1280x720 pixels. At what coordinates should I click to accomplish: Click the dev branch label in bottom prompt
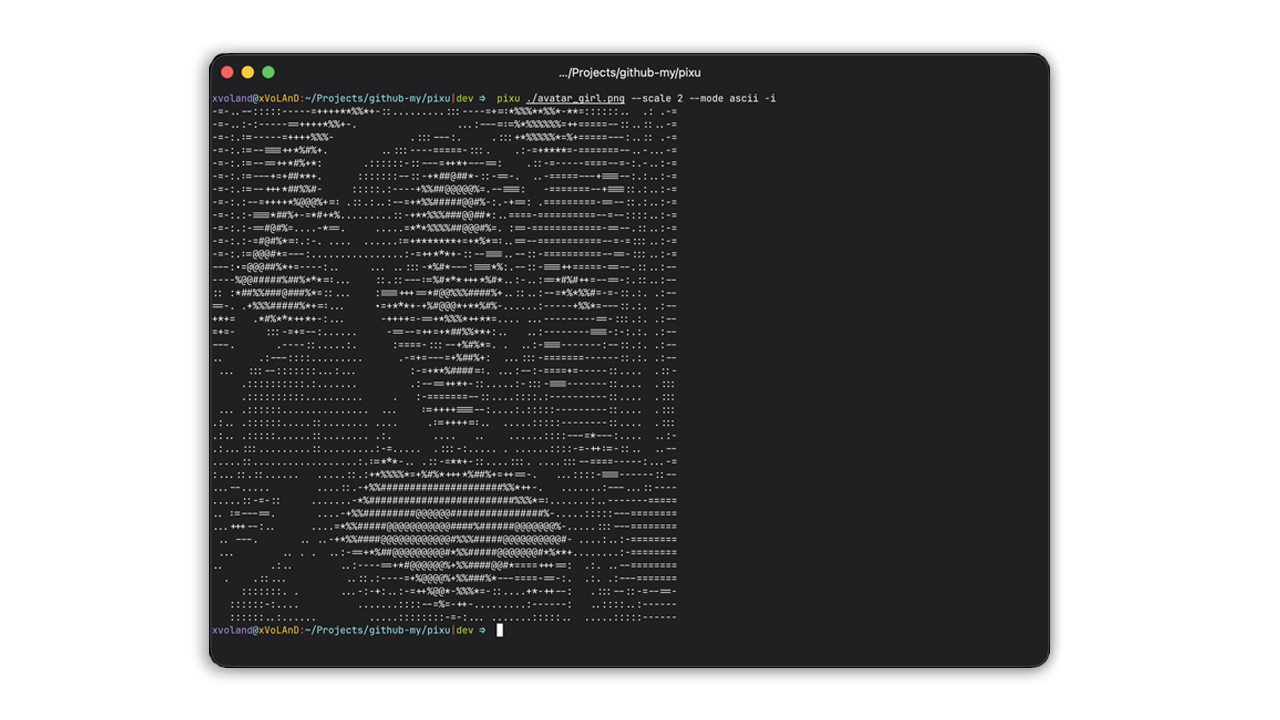[465, 630]
